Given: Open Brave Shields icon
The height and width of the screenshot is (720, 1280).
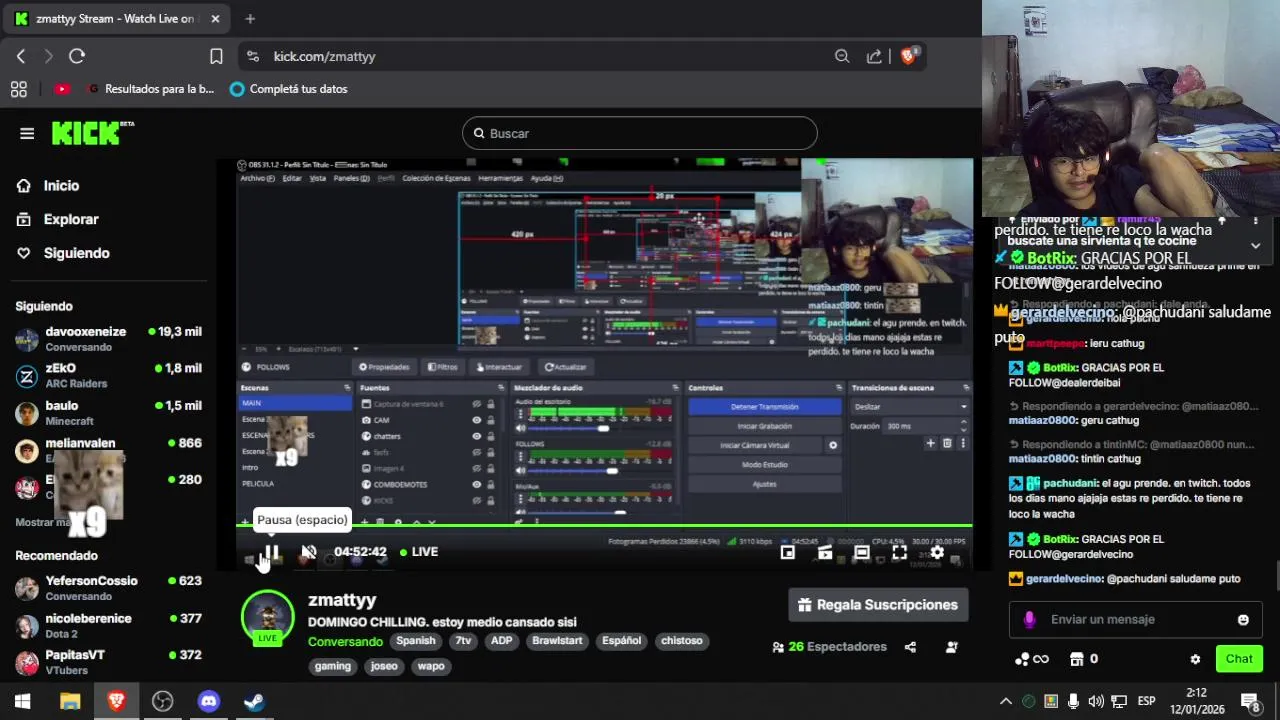Looking at the screenshot, I should (908, 56).
